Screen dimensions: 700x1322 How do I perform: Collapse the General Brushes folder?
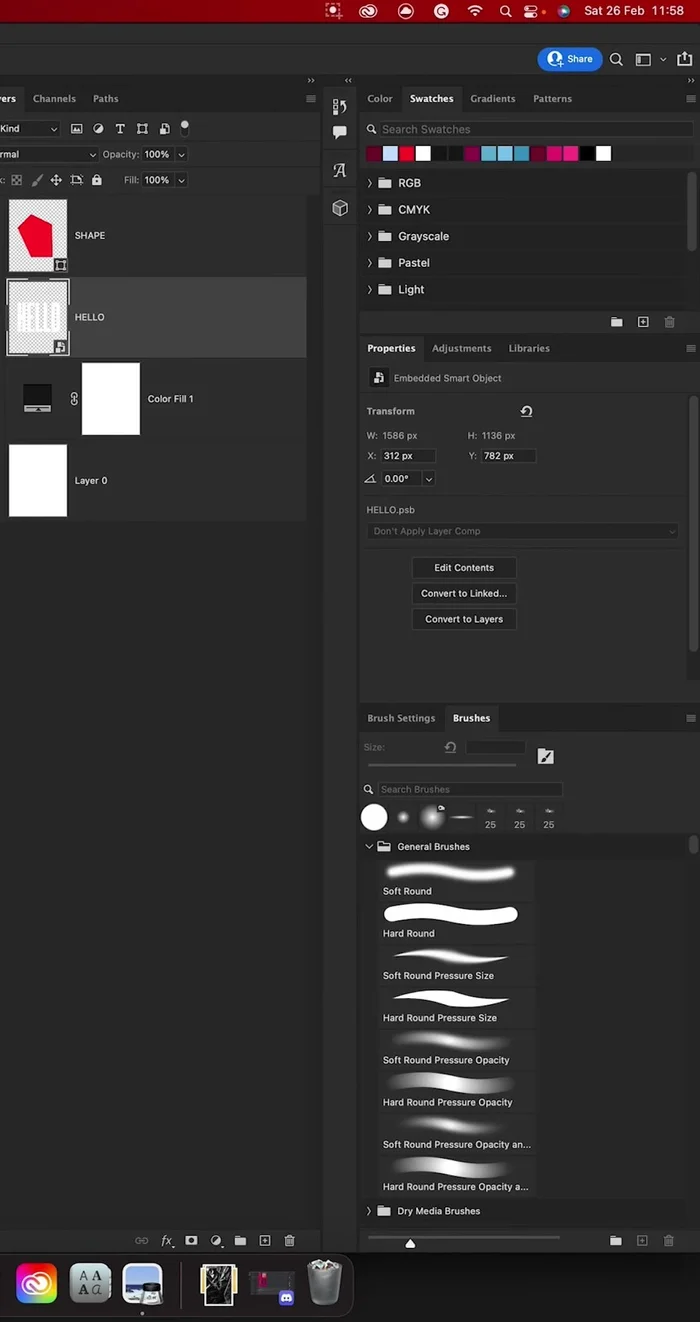(369, 847)
